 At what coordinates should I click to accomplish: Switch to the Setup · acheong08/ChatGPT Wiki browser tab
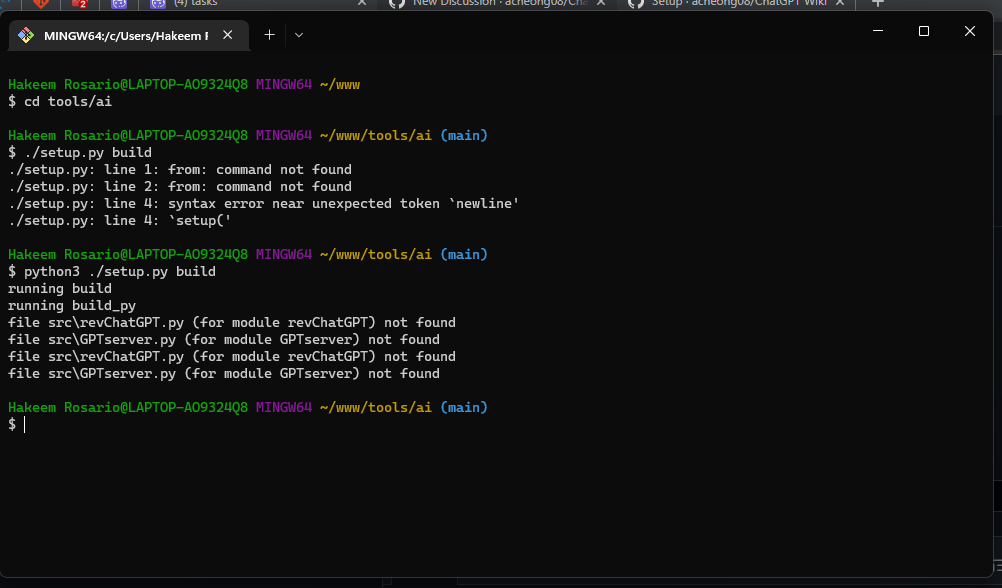pos(737,3)
